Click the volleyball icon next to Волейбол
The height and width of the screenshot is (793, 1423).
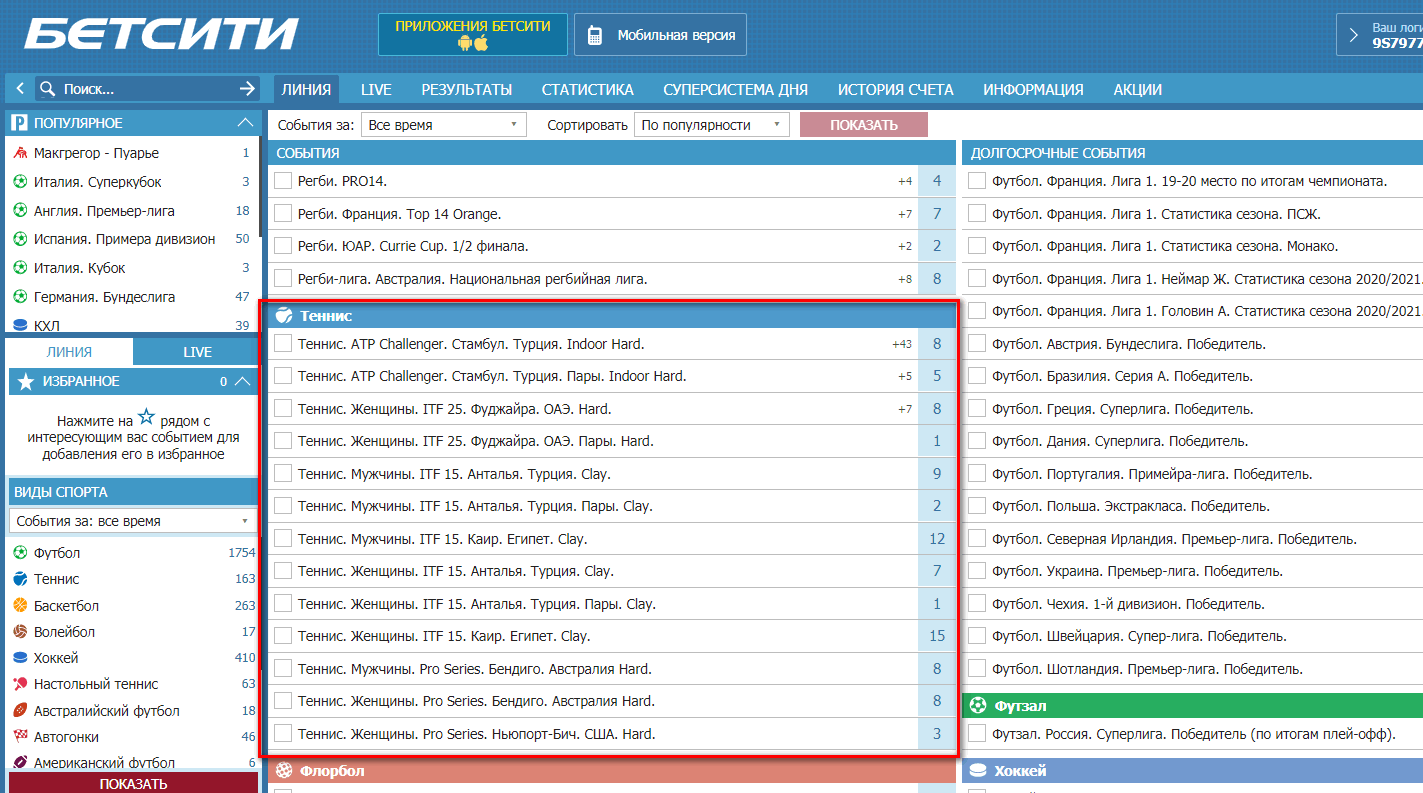[20, 631]
